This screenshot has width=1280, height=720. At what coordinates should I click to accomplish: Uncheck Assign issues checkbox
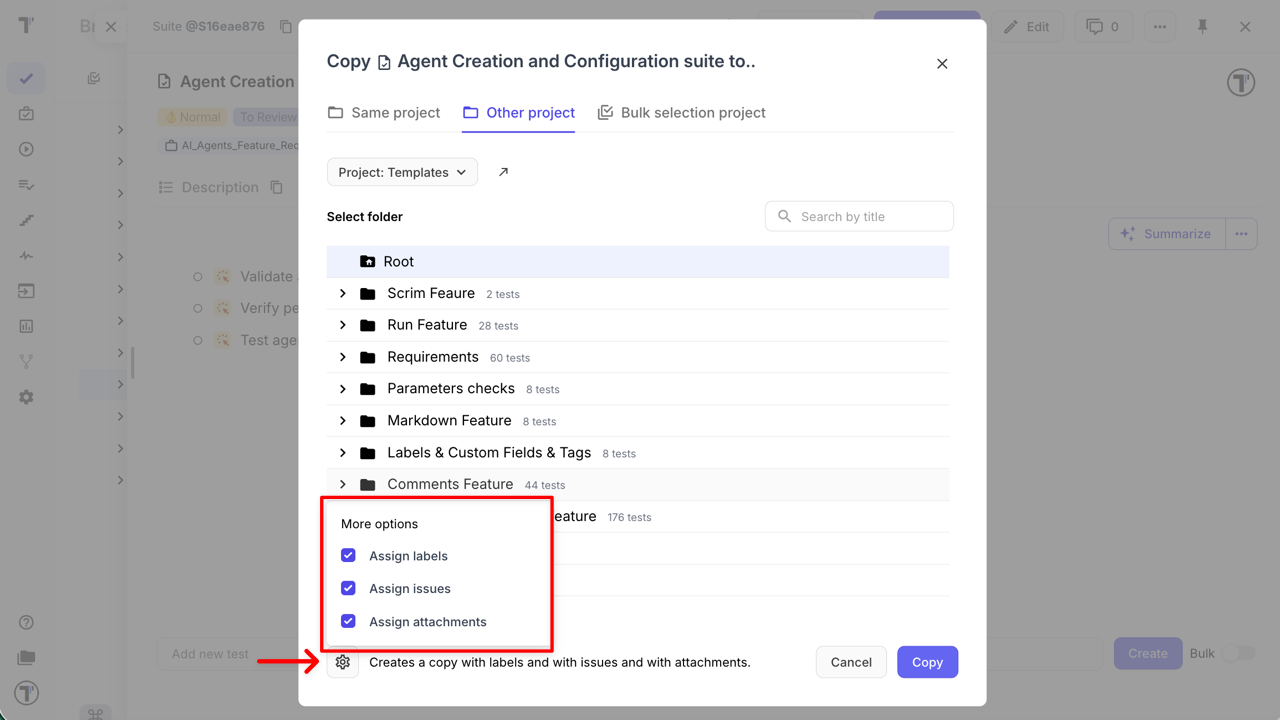coord(348,588)
